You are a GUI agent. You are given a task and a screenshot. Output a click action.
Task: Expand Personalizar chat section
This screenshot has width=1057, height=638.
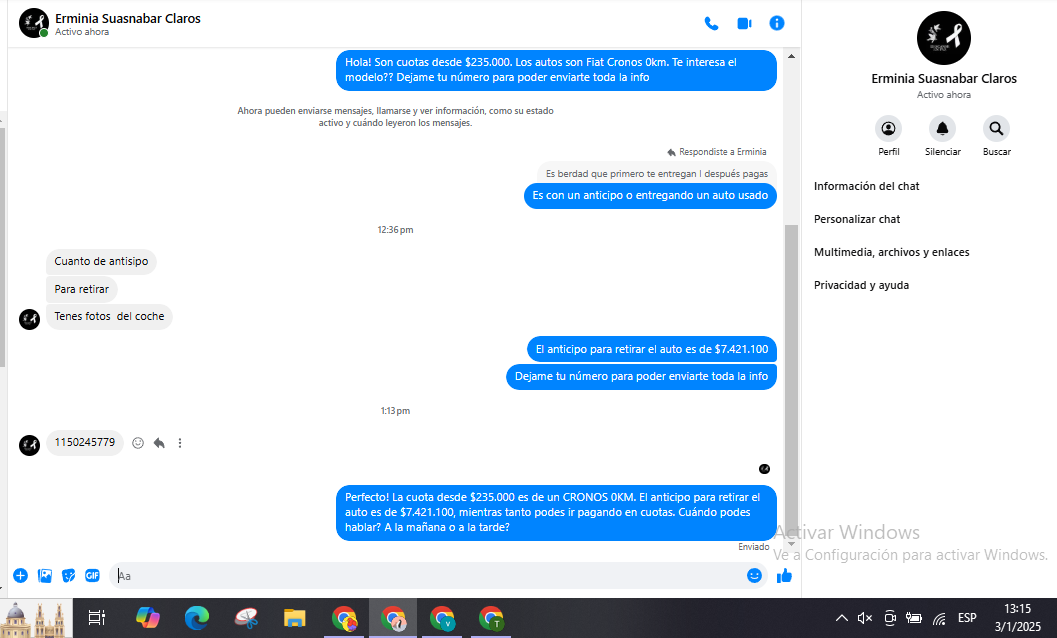(x=857, y=219)
